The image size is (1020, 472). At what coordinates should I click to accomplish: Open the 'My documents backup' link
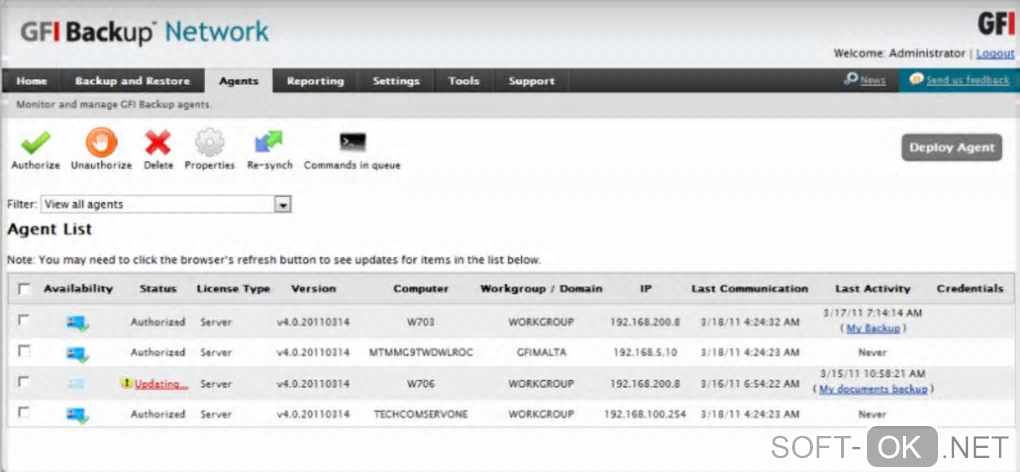[x=873, y=389]
